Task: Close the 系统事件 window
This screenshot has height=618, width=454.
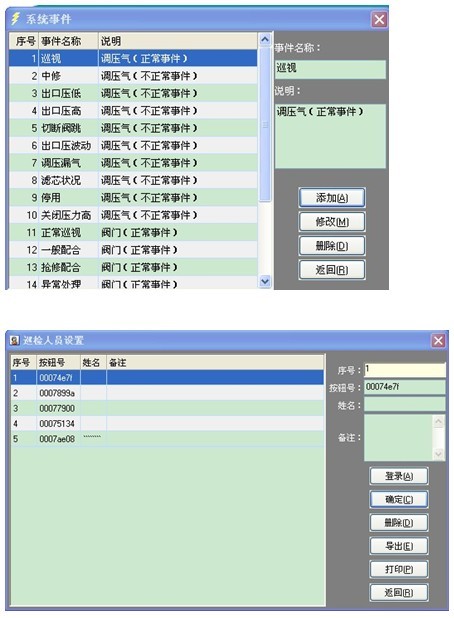Action: point(379,19)
